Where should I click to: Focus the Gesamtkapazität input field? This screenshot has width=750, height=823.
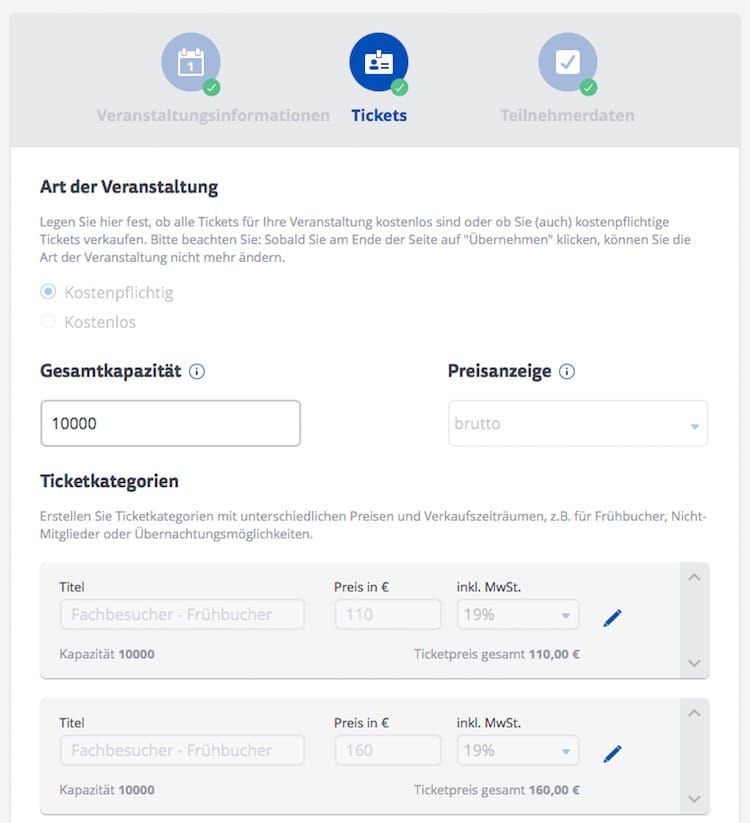pos(170,424)
